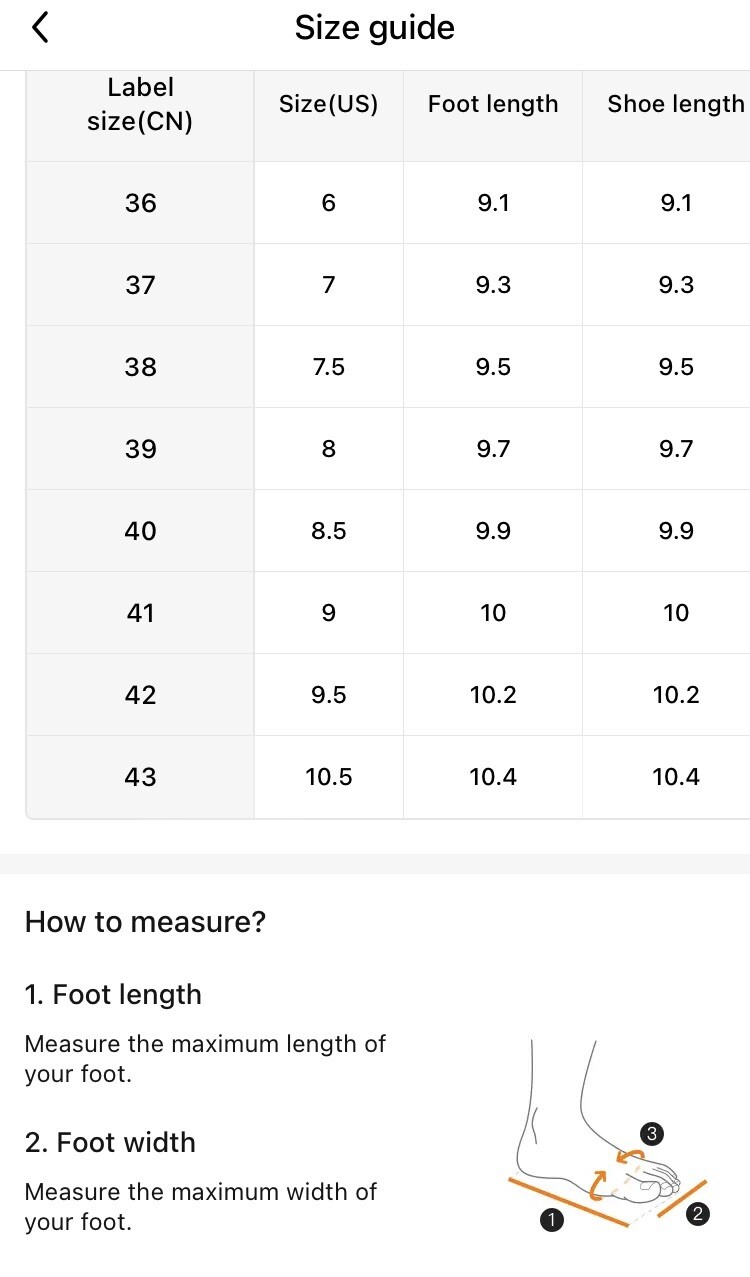Select the Size guide title
Image resolution: width=750 pixels, height=1277 pixels.
pyautogui.click(x=375, y=28)
